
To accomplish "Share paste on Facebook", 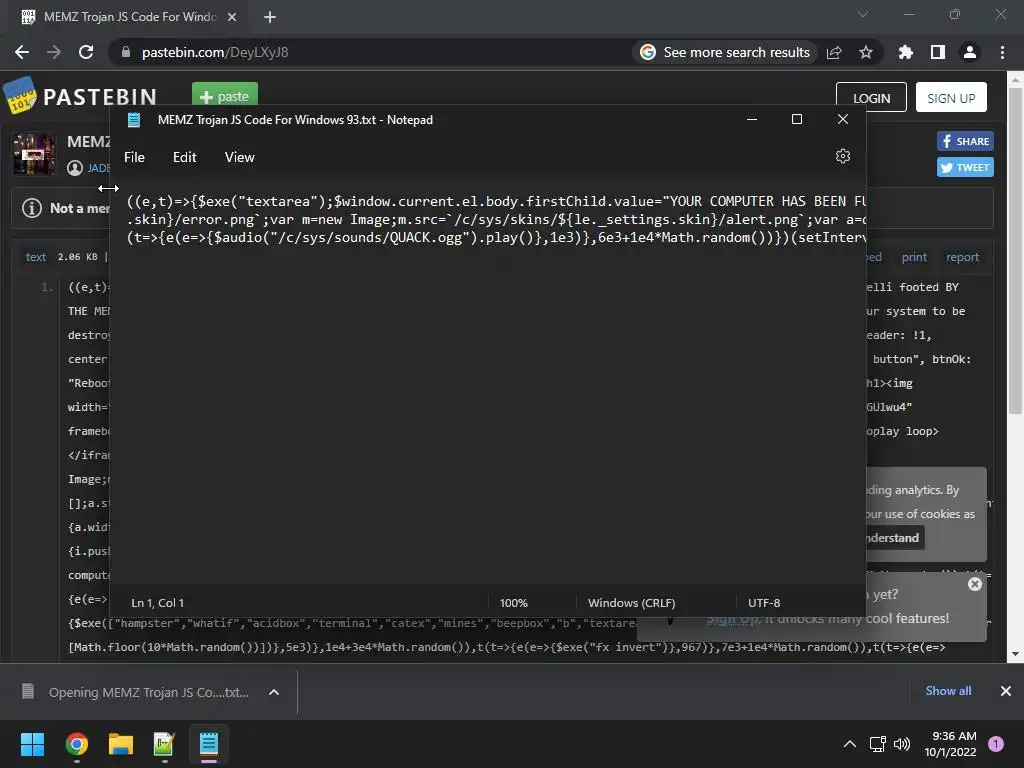I will (965, 141).
